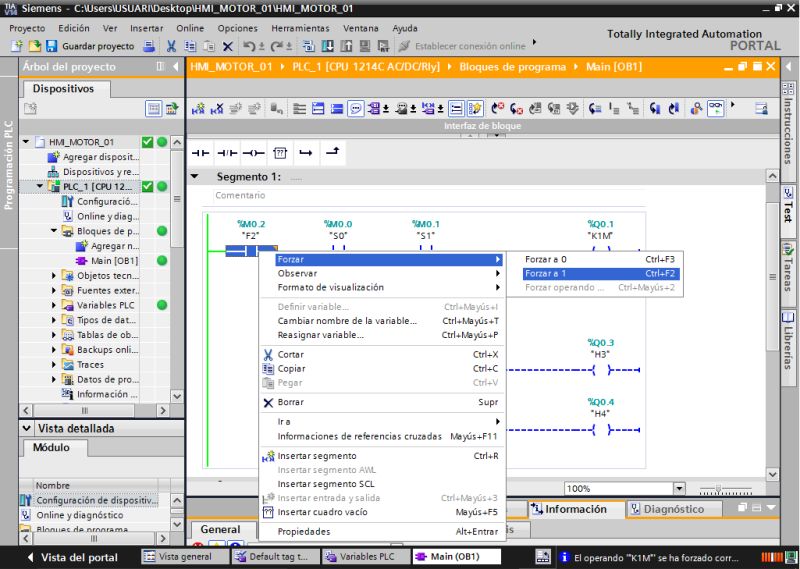This screenshot has height=569, width=800.
Task: Click the print icon in toolbar
Action: tap(149, 46)
